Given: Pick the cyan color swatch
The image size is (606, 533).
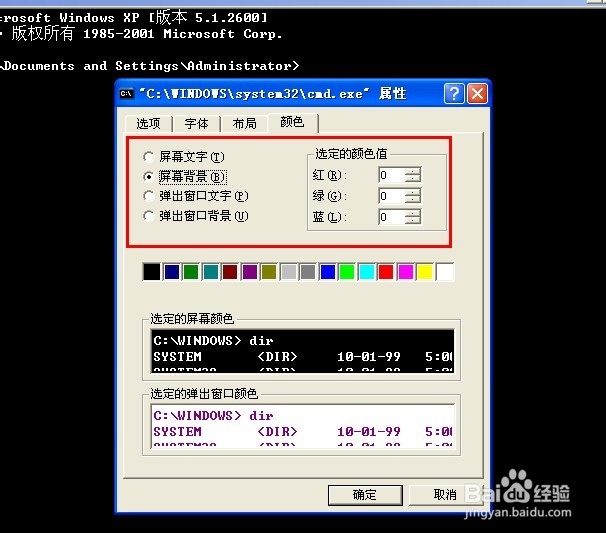Looking at the screenshot, I should 367,272.
